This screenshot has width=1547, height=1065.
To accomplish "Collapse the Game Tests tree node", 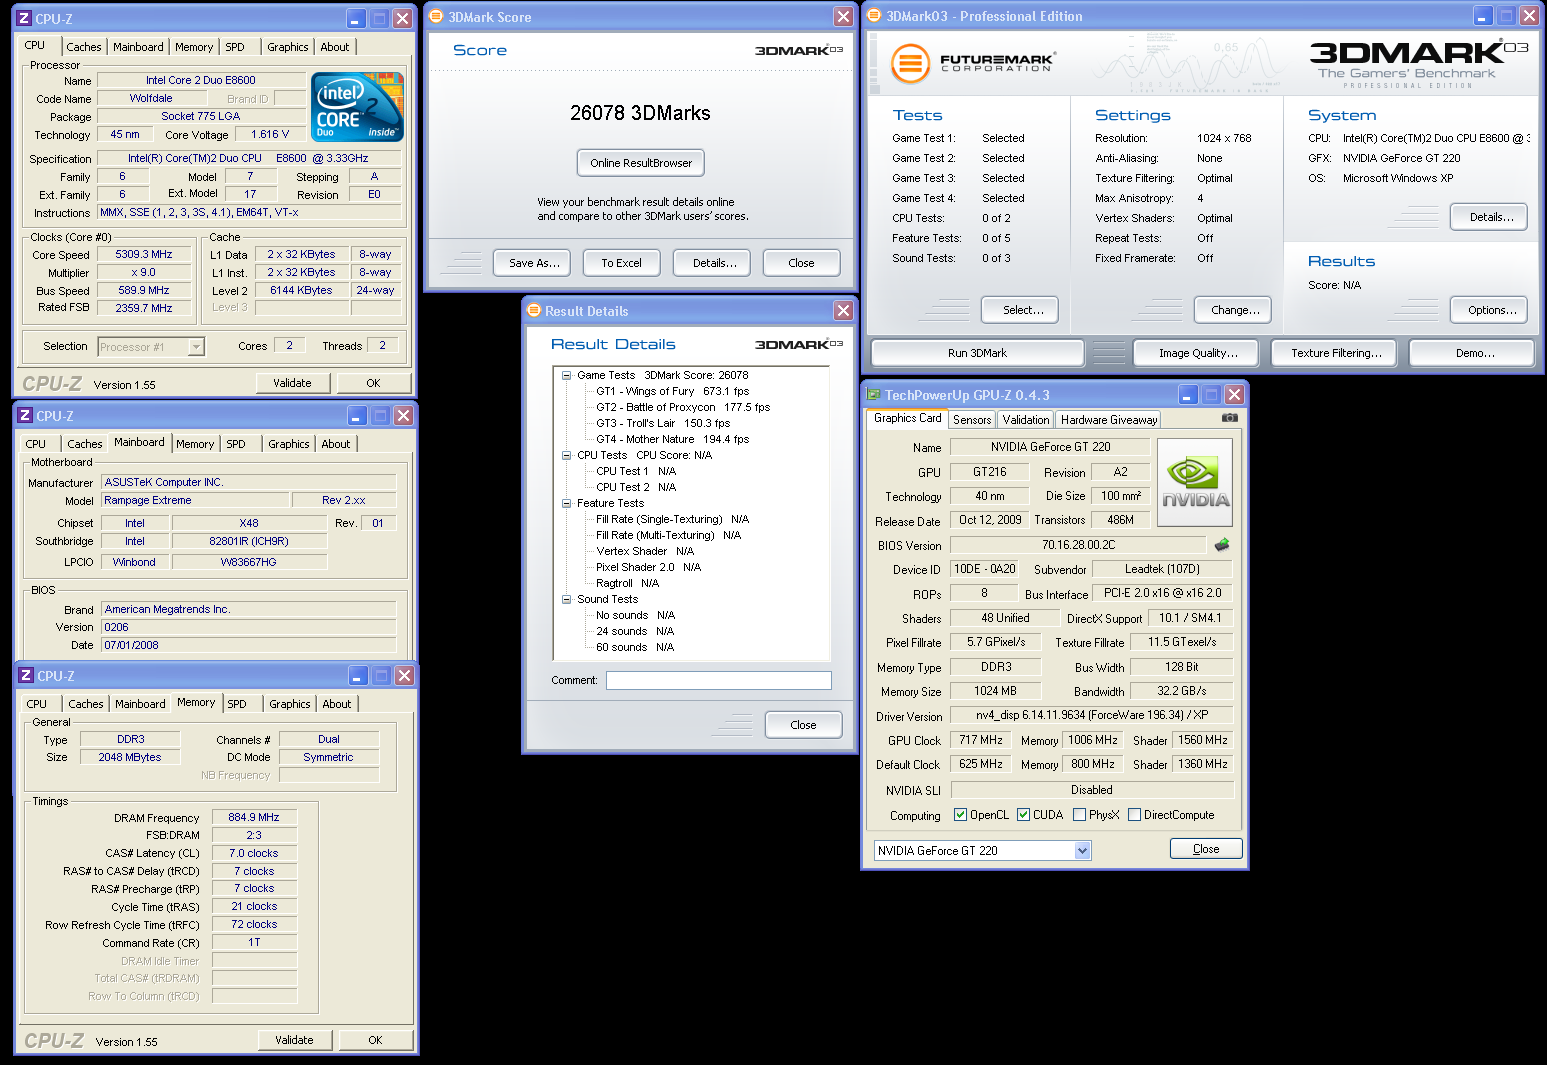I will 566,376.
